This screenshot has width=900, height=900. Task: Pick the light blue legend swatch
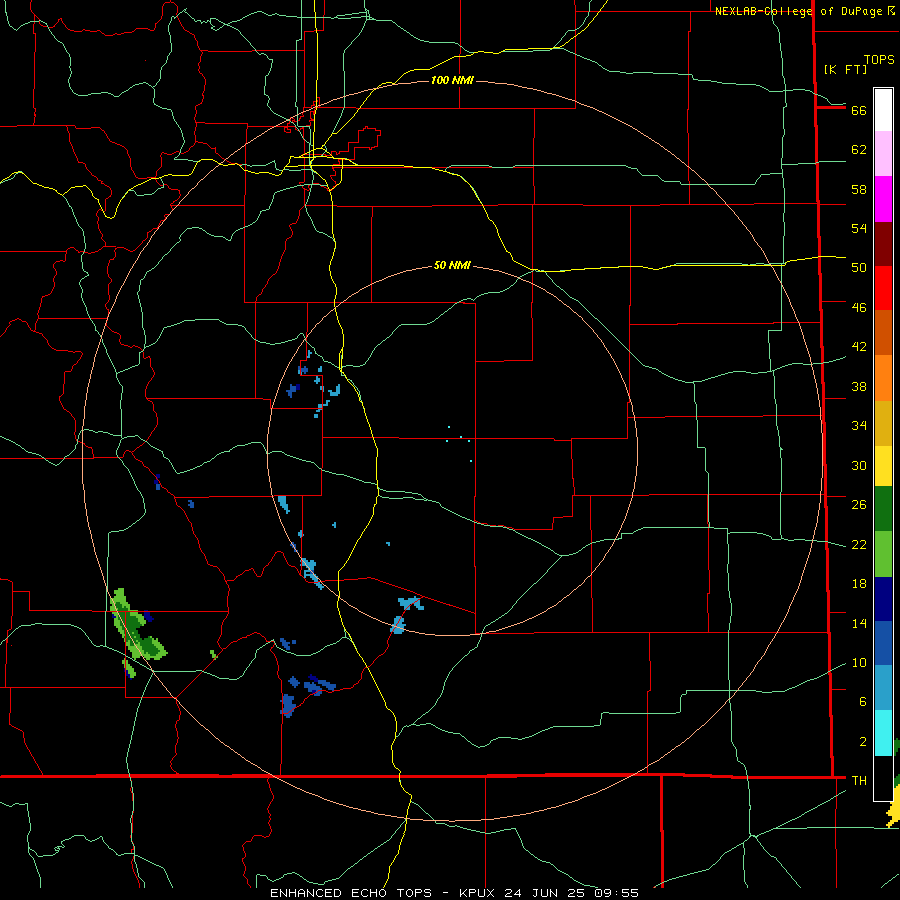[x=883, y=688]
